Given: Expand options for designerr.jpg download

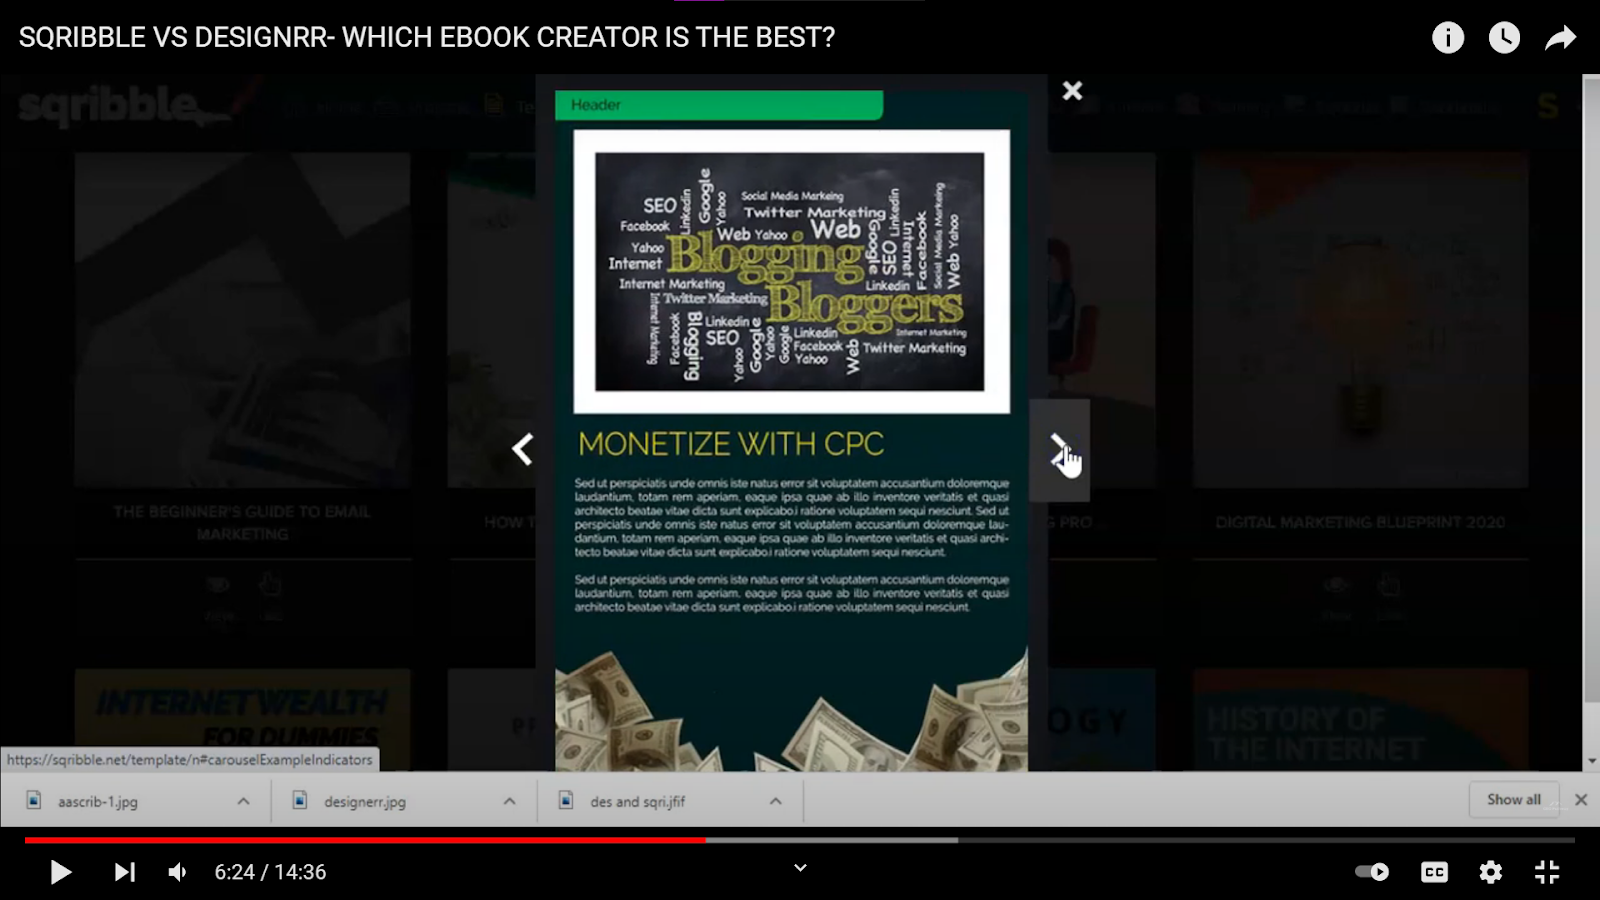Looking at the screenshot, I should click(x=509, y=801).
